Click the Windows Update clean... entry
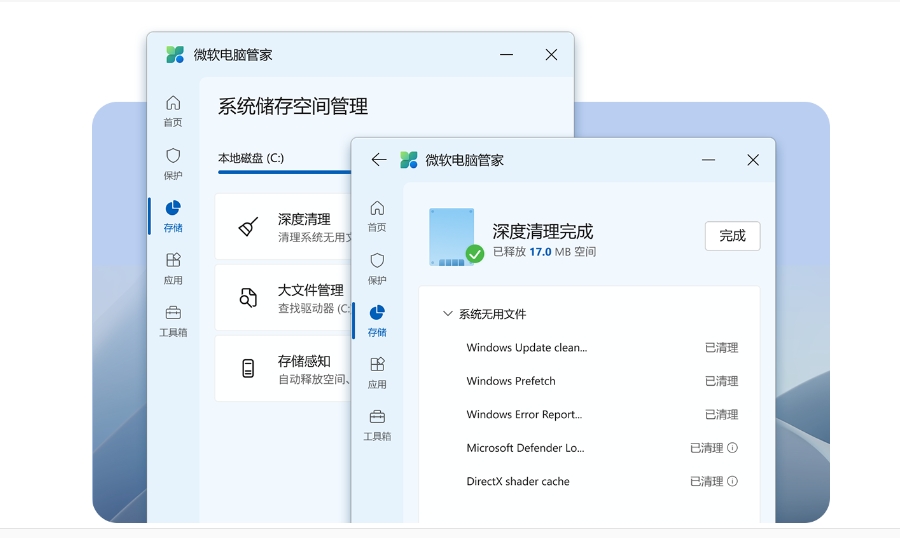 527,347
